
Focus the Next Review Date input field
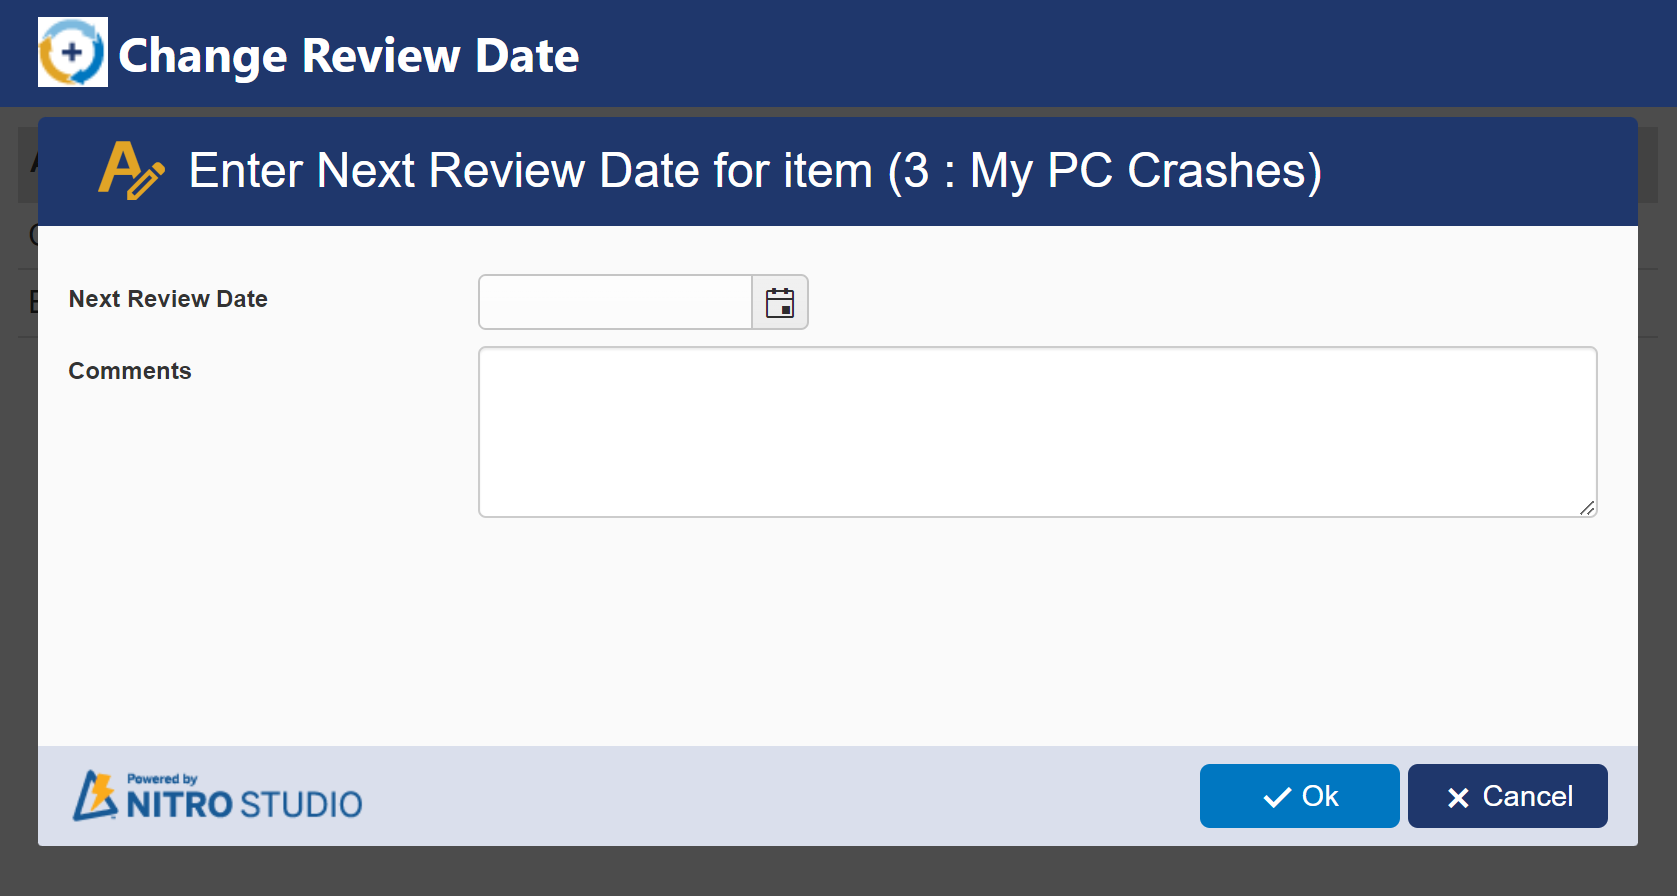point(615,302)
